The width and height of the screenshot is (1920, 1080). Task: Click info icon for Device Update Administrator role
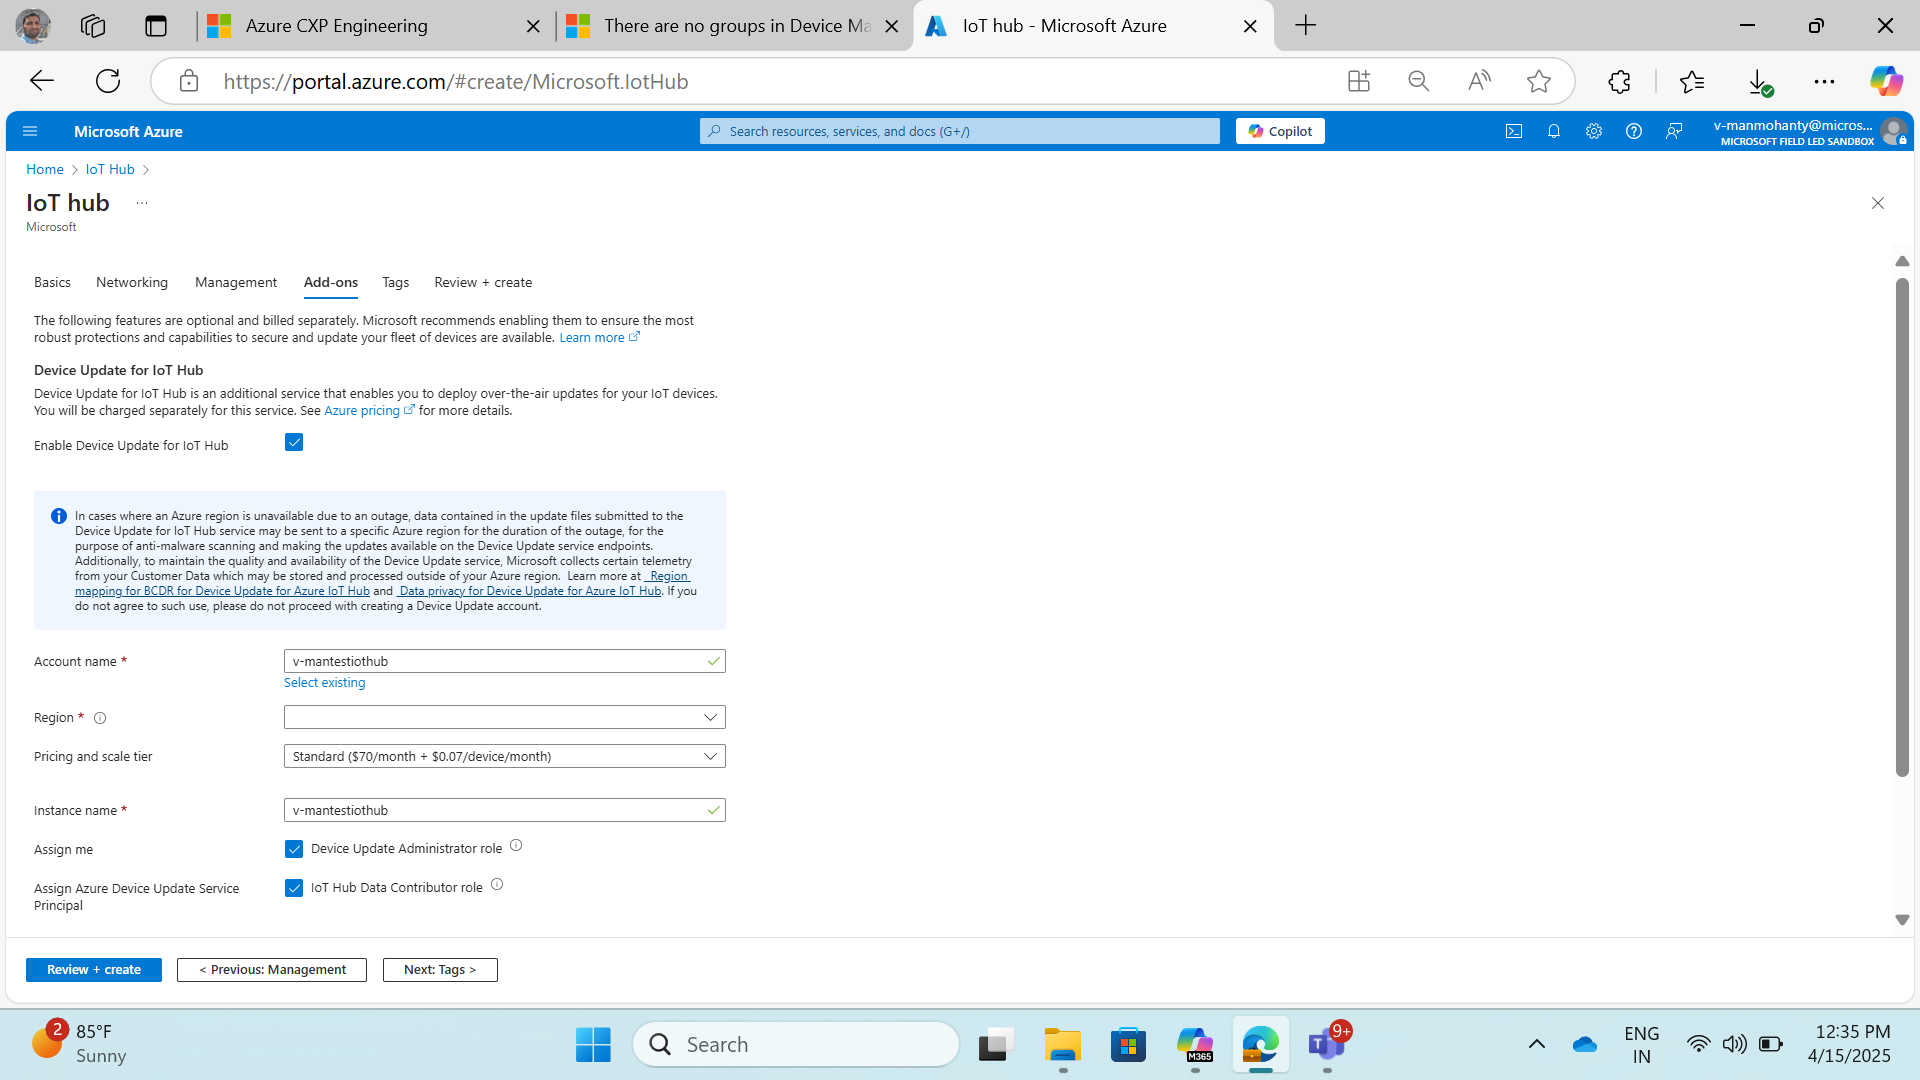[x=516, y=846]
